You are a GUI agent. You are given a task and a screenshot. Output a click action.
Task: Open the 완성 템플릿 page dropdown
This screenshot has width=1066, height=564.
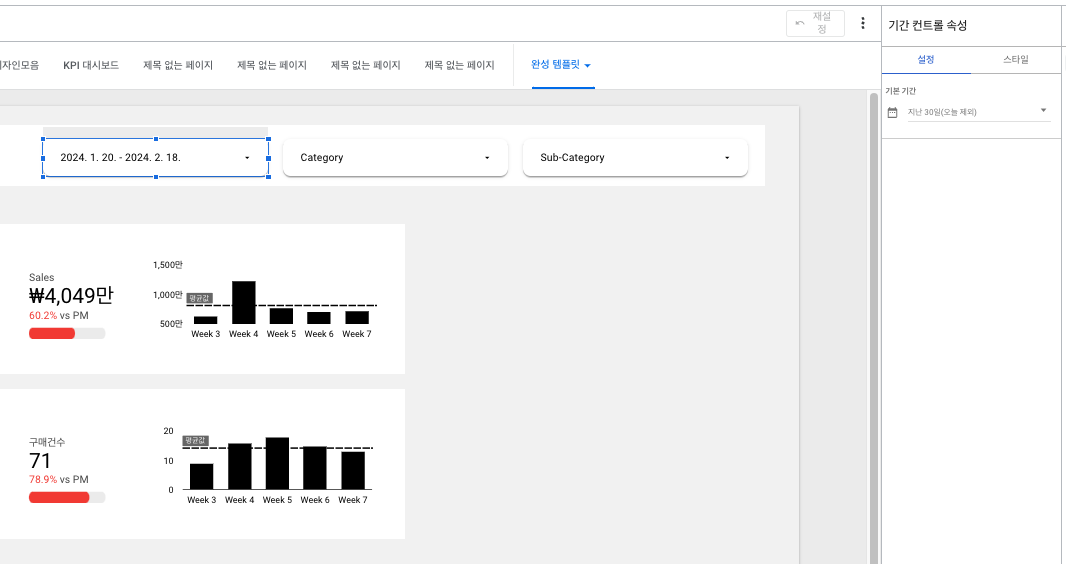pos(562,65)
